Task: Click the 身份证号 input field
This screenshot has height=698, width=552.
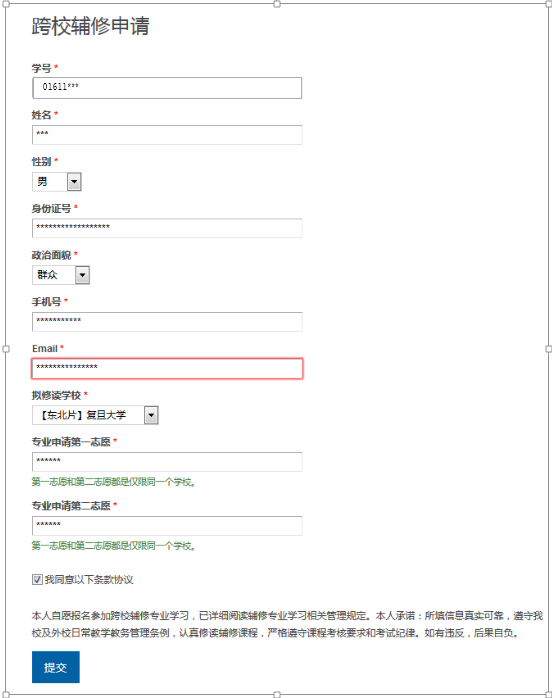Action: pyautogui.click(x=167, y=228)
